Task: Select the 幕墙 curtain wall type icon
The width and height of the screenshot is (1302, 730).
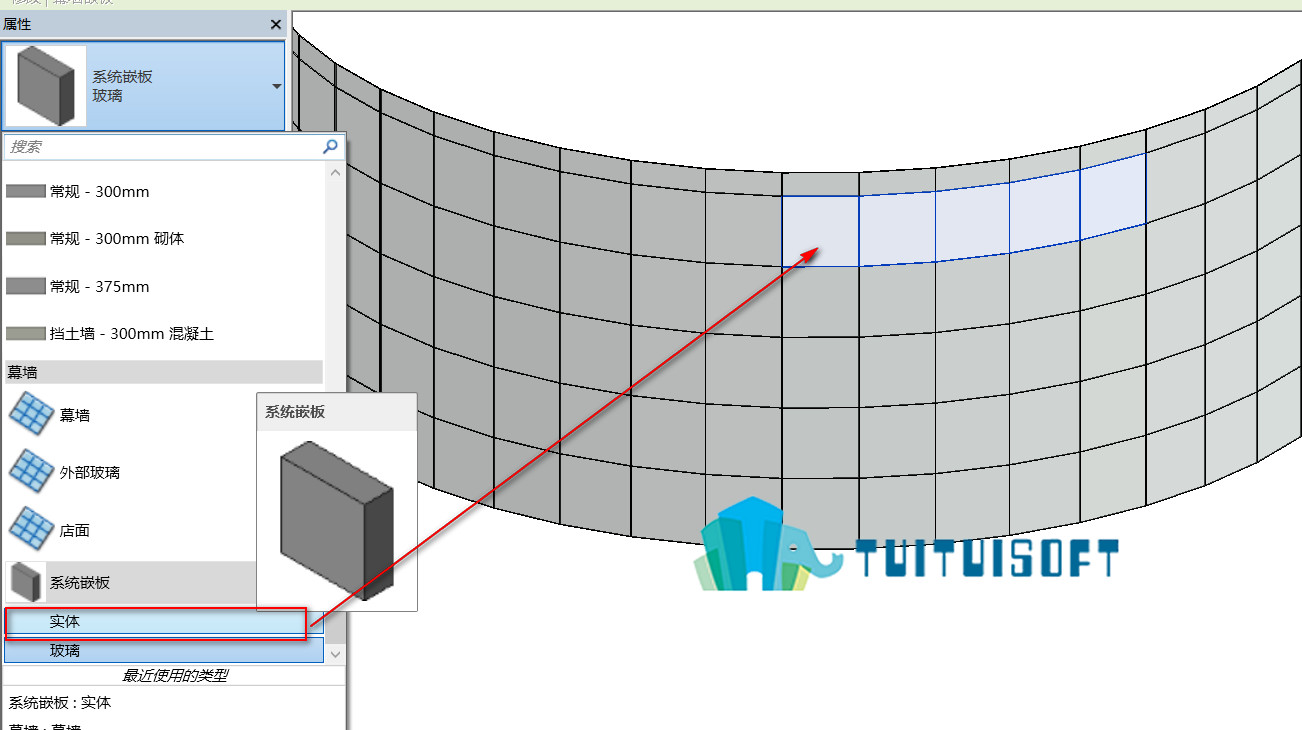Action: tap(31, 414)
